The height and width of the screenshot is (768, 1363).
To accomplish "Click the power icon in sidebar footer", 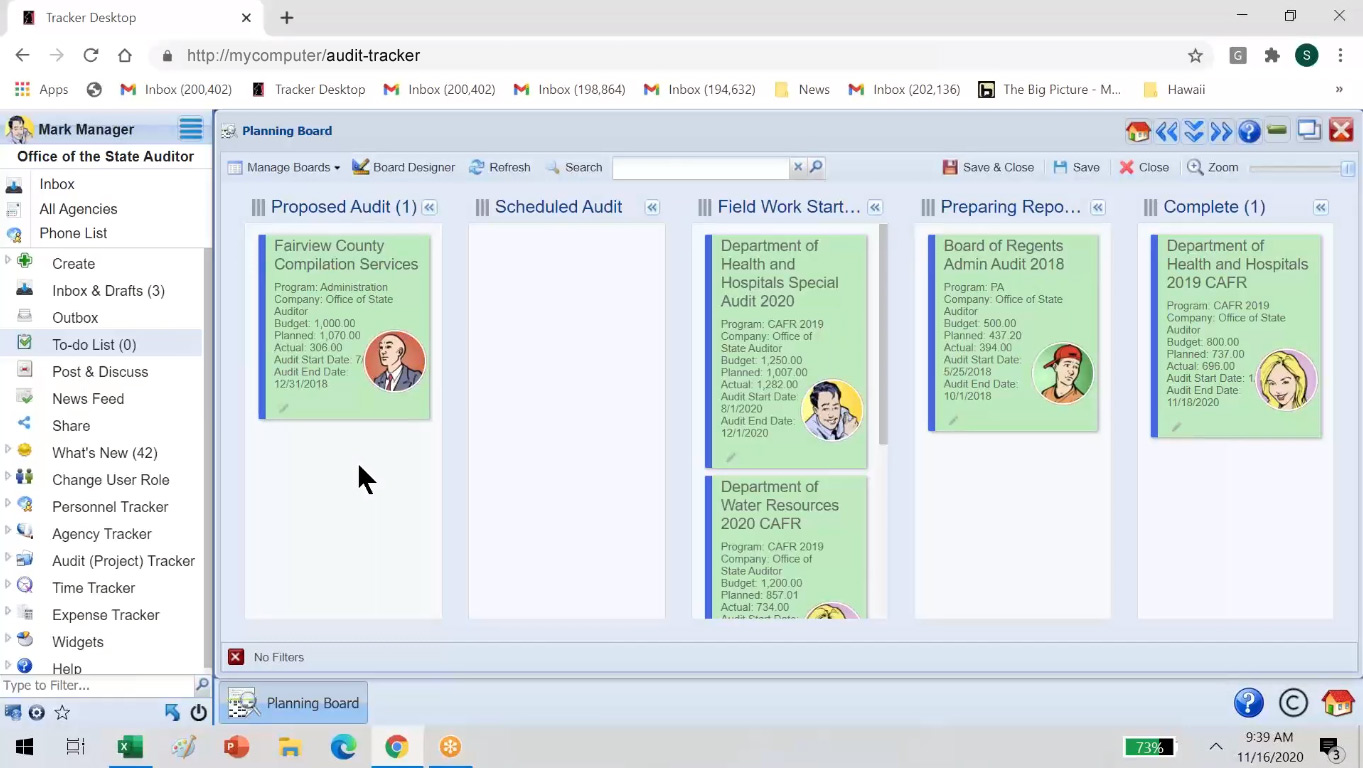I will (x=198, y=713).
